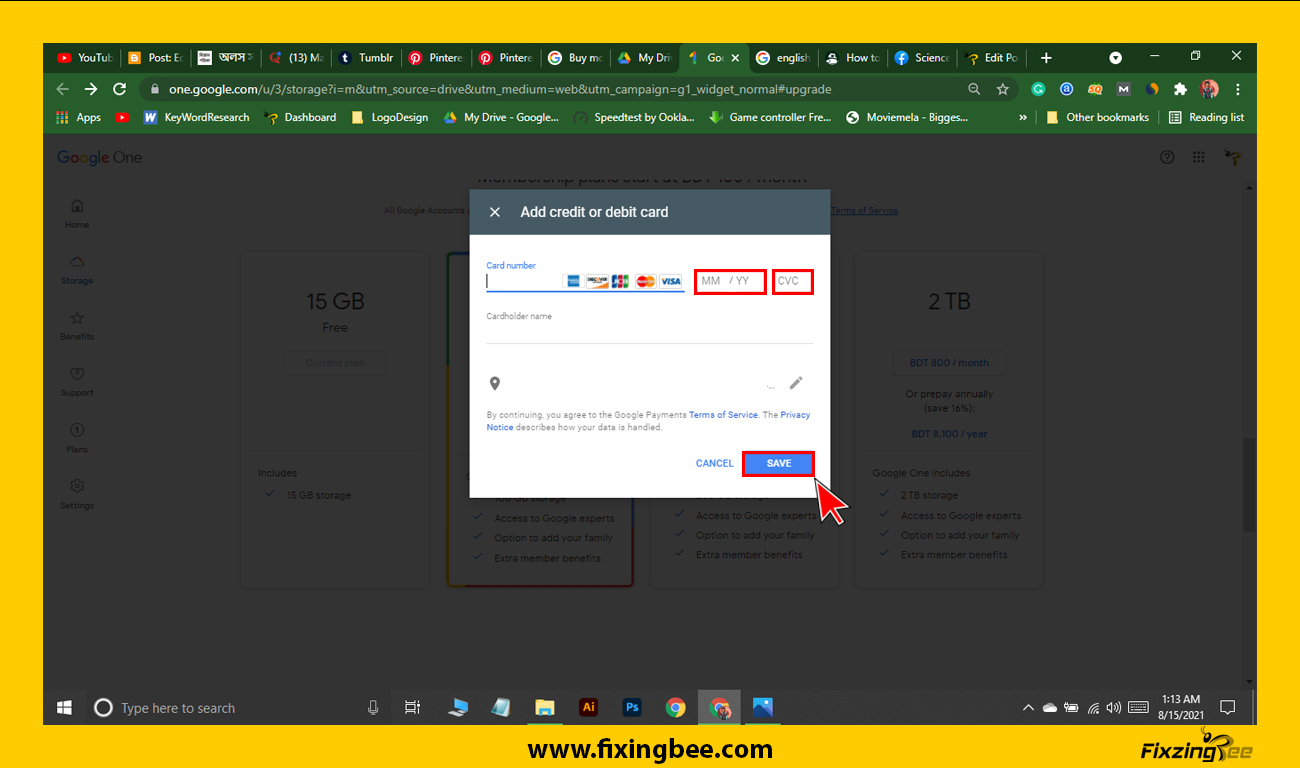Open a new browser tab
Viewport: 1300px width, 768px height.
(x=1046, y=58)
